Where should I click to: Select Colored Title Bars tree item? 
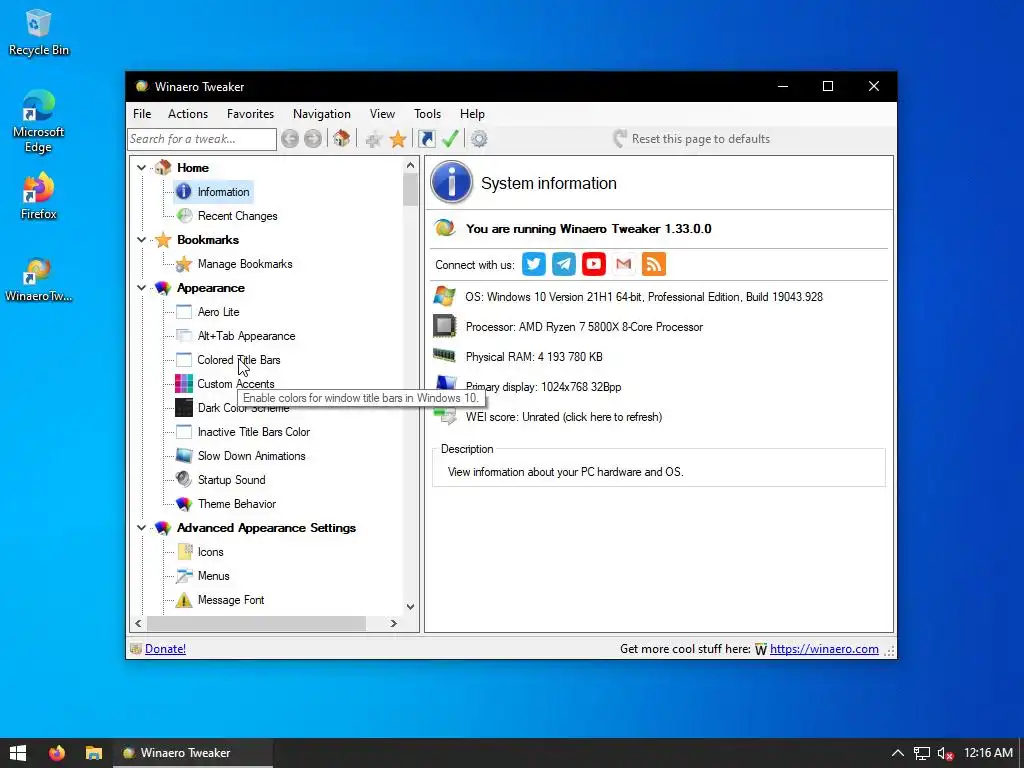tap(238, 360)
